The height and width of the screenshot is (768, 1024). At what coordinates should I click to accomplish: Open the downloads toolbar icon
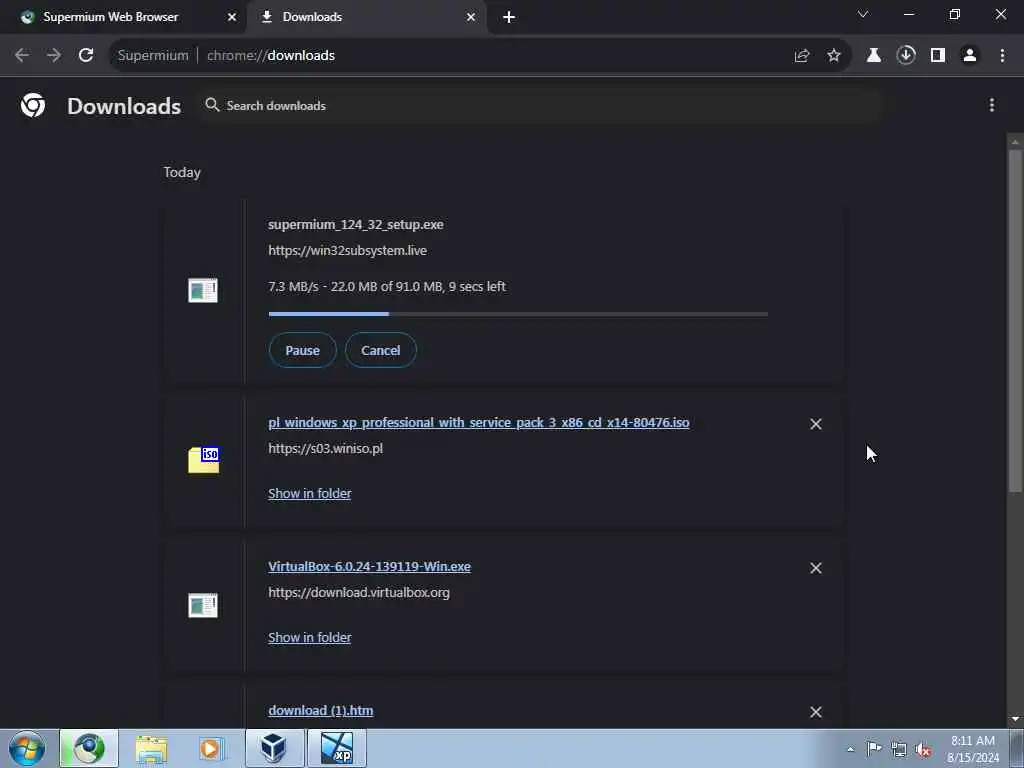(906, 56)
